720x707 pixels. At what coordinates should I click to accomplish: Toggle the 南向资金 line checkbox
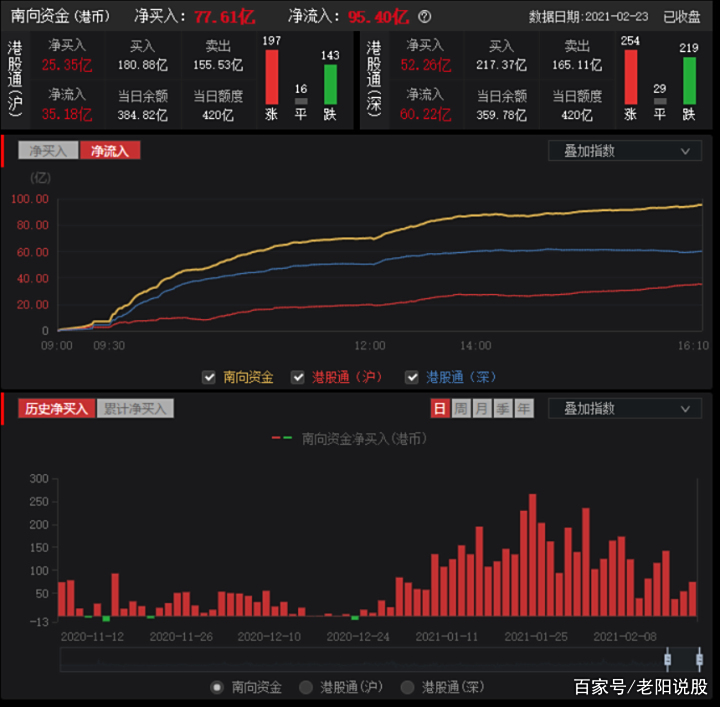[209, 377]
